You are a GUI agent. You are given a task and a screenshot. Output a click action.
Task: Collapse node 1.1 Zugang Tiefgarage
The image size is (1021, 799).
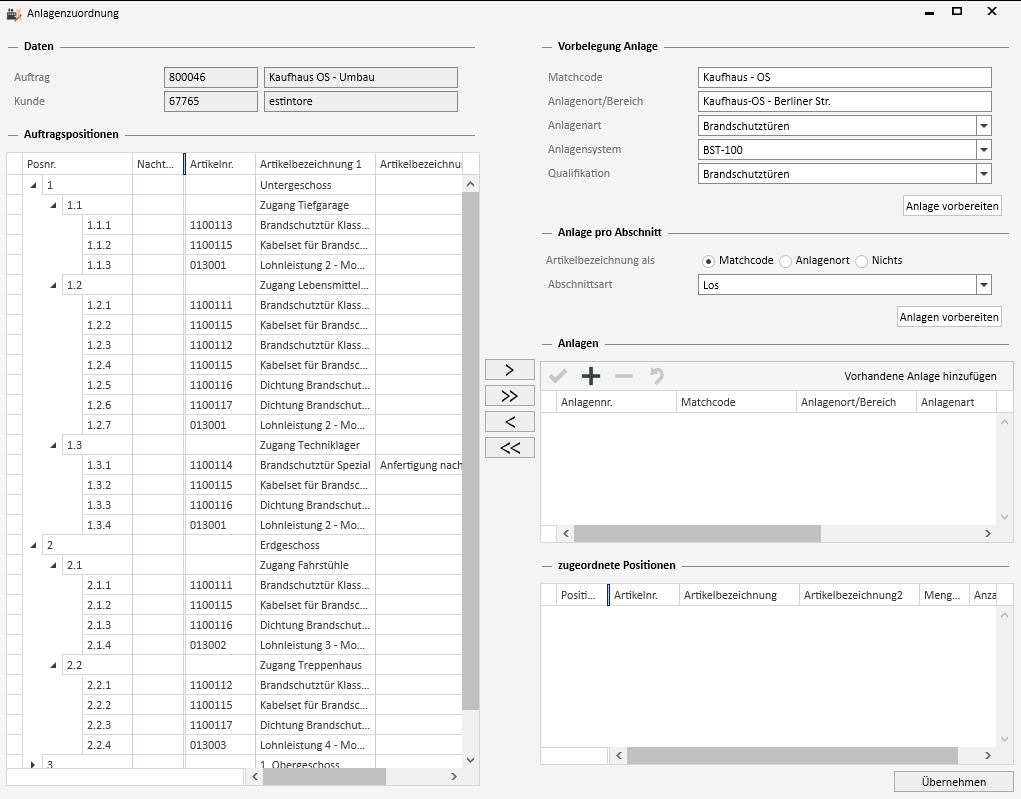(x=53, y=205)
